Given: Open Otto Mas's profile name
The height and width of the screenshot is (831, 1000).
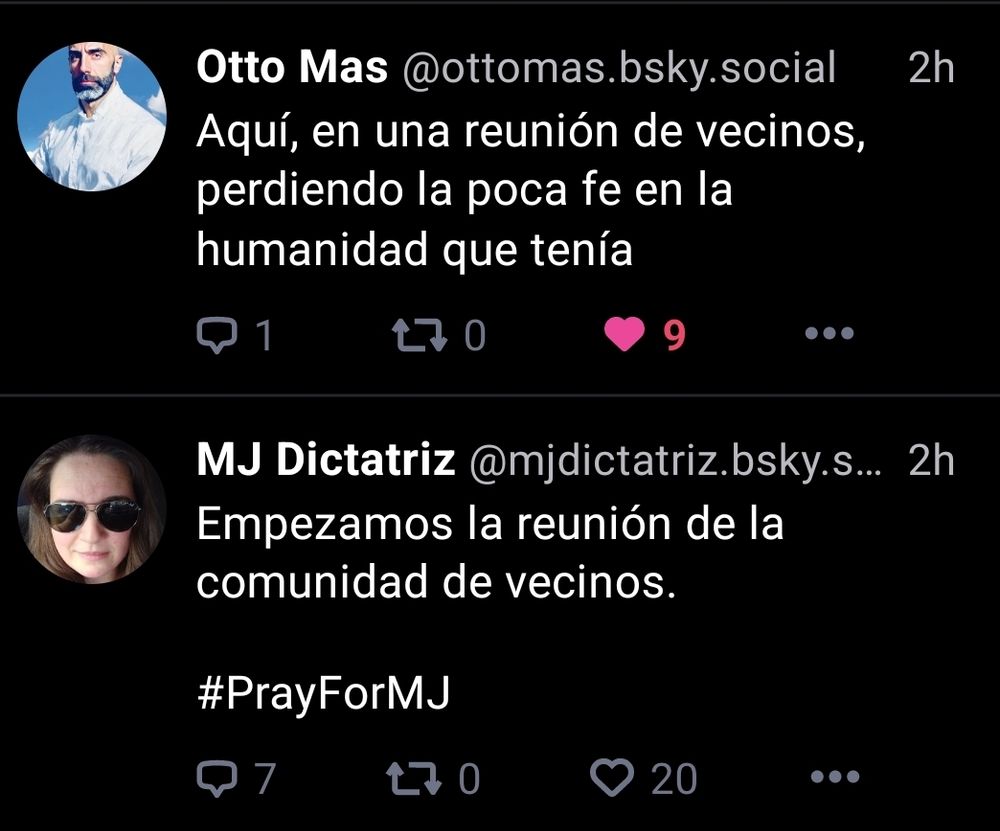Looking at the screenshot, I should [x=292, y=66].
